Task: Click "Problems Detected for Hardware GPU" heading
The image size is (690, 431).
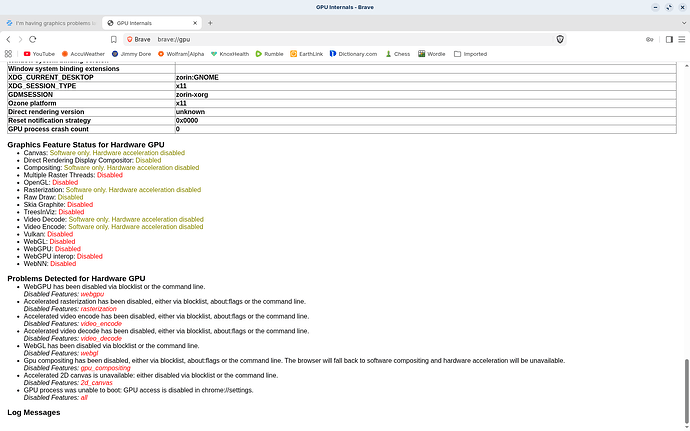Action: click(x=76, y=279)
